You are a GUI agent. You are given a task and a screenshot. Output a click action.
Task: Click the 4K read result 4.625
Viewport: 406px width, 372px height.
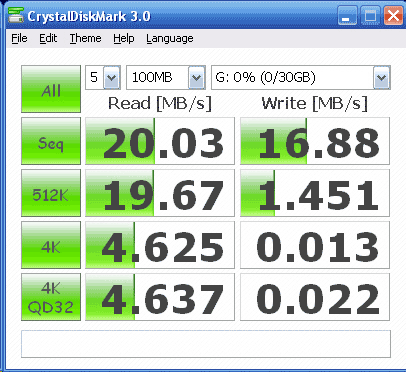point(160,245)
